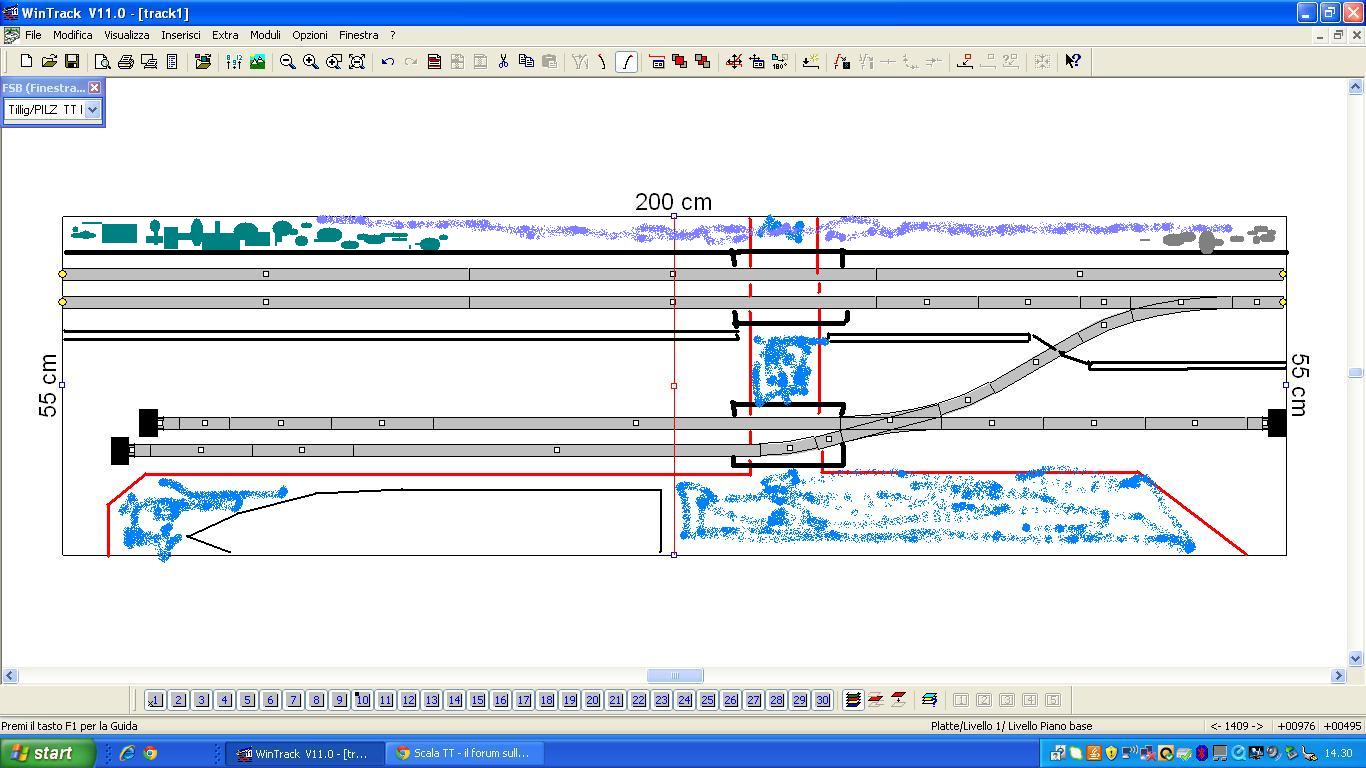Image resolution: width=1366 pixels, height=768 pixels.
Task: Click the parts list icon
Action: [172, 61]
